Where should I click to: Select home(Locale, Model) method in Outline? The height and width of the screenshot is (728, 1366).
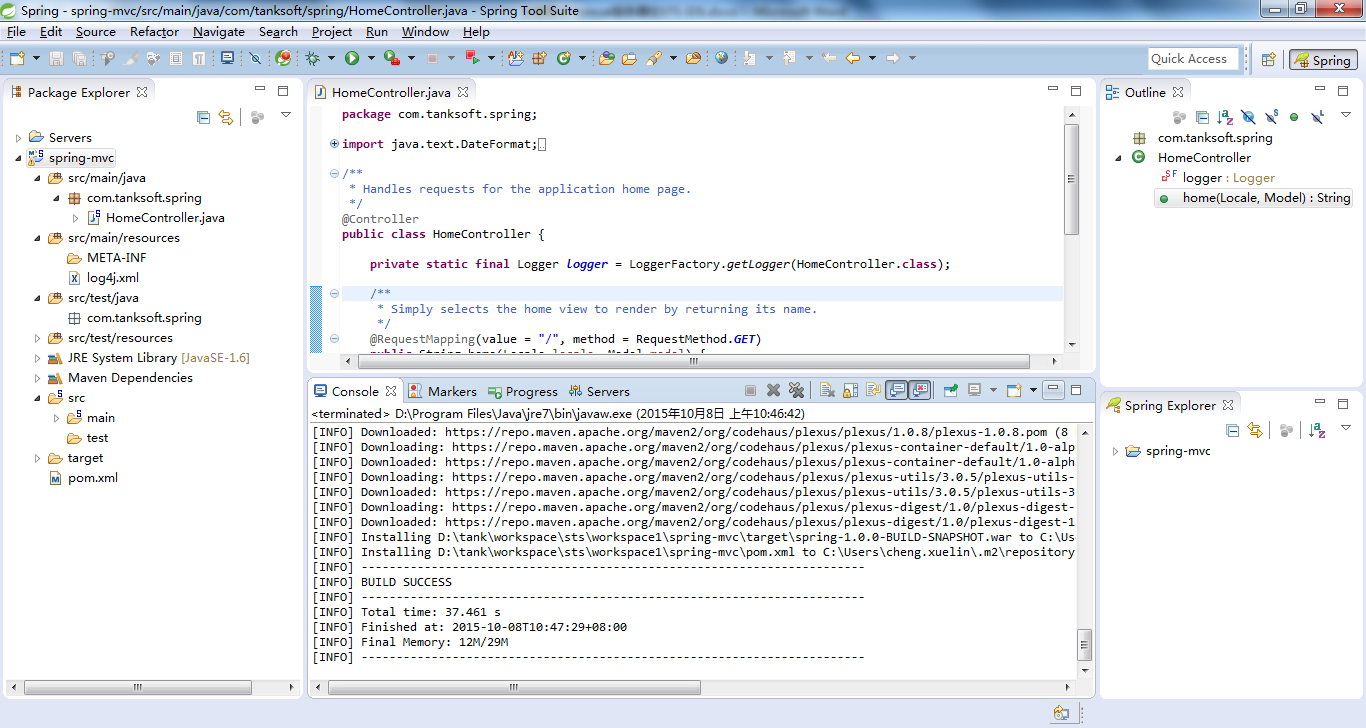tap(1254, 198)
